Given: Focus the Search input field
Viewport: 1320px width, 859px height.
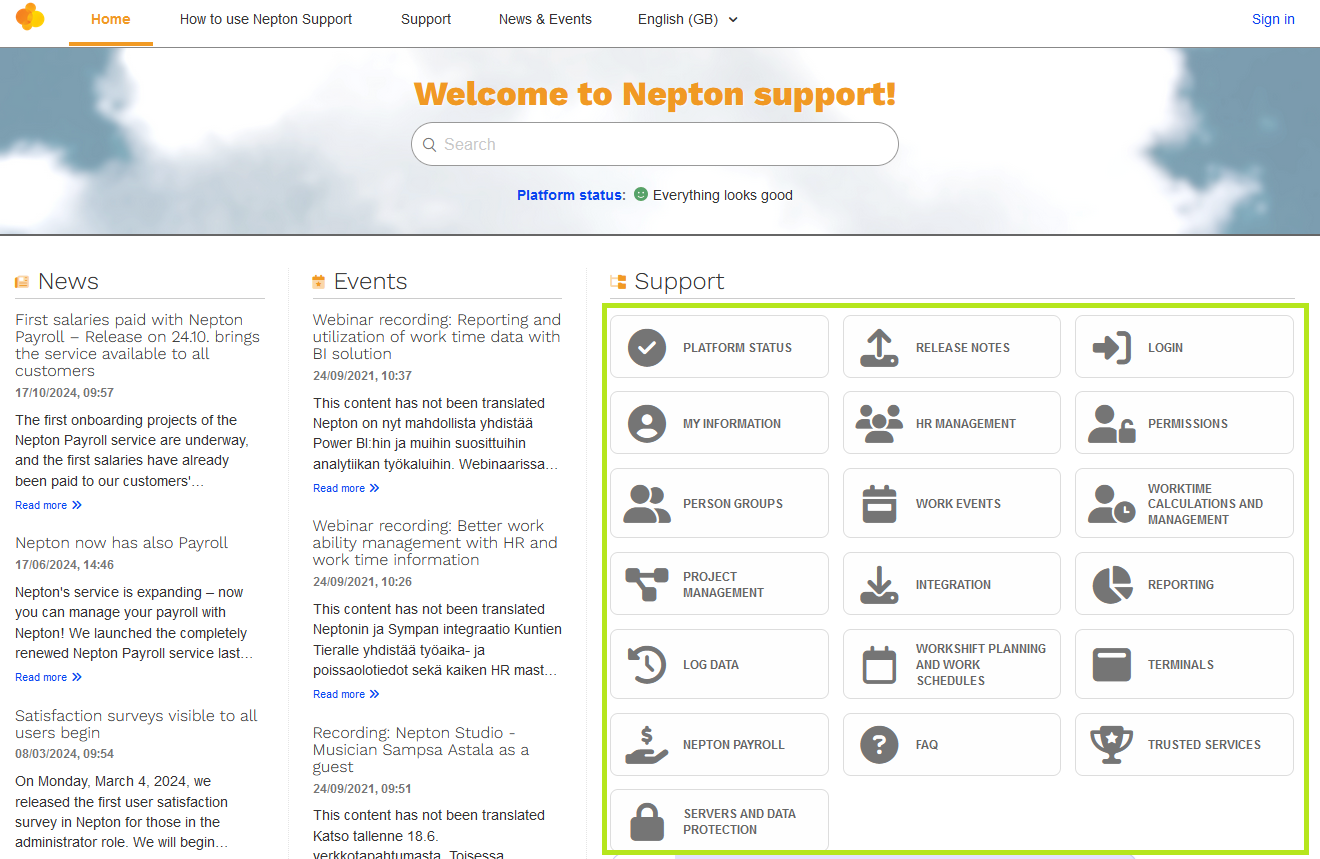Looking at the screenshot, I should [655, 144].
